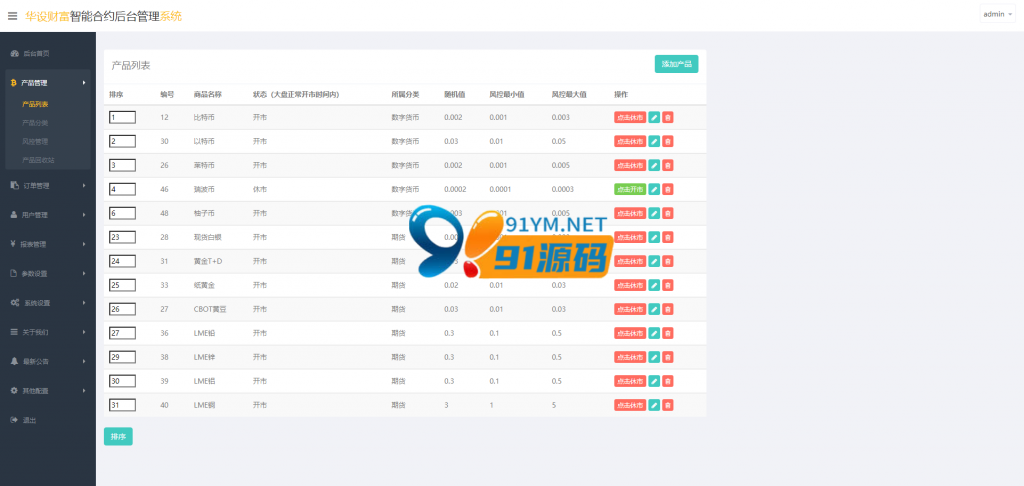
Task: Click the 其他配置 gear icon
Action: [x=14, y=391]
